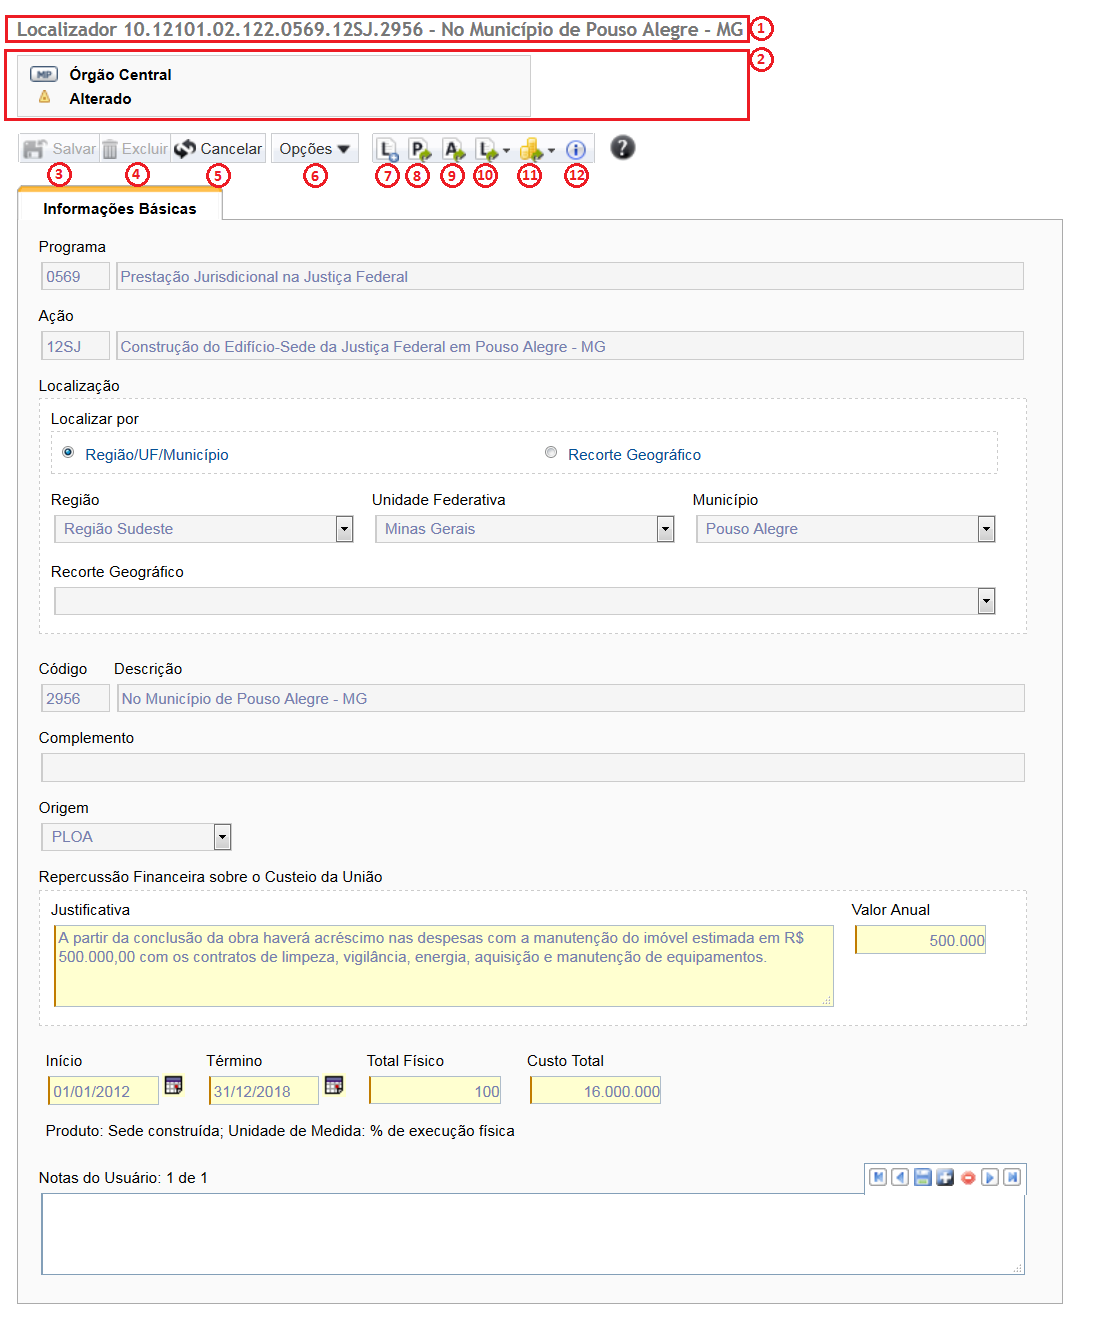1100x1340 pixels.
Task: Open the Unidade Federativa dropdown
Action: (665, 529)
